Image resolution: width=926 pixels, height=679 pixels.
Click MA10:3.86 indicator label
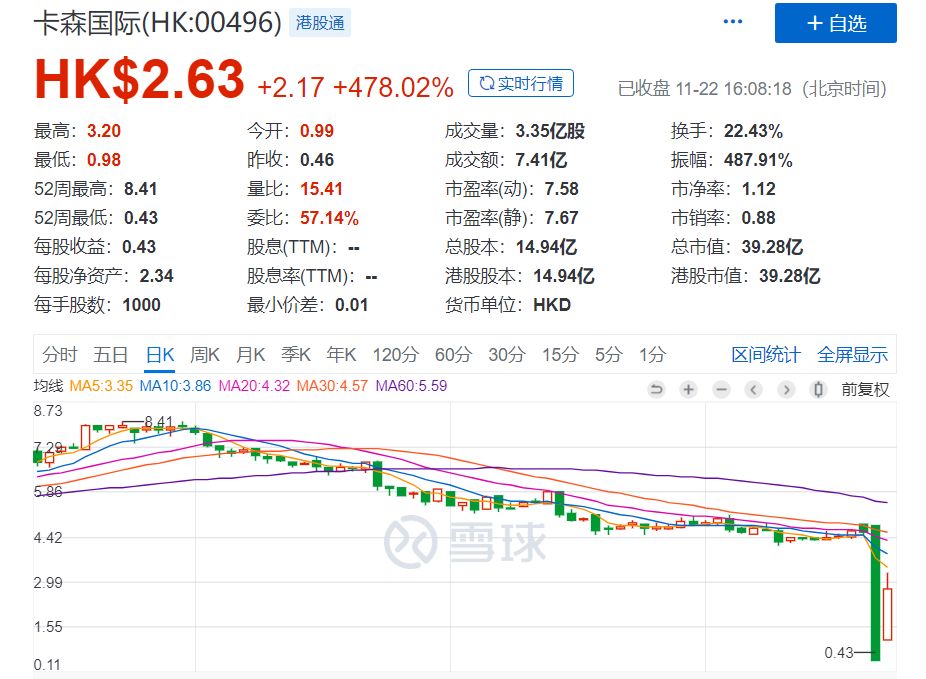click(x=175, y=386)
